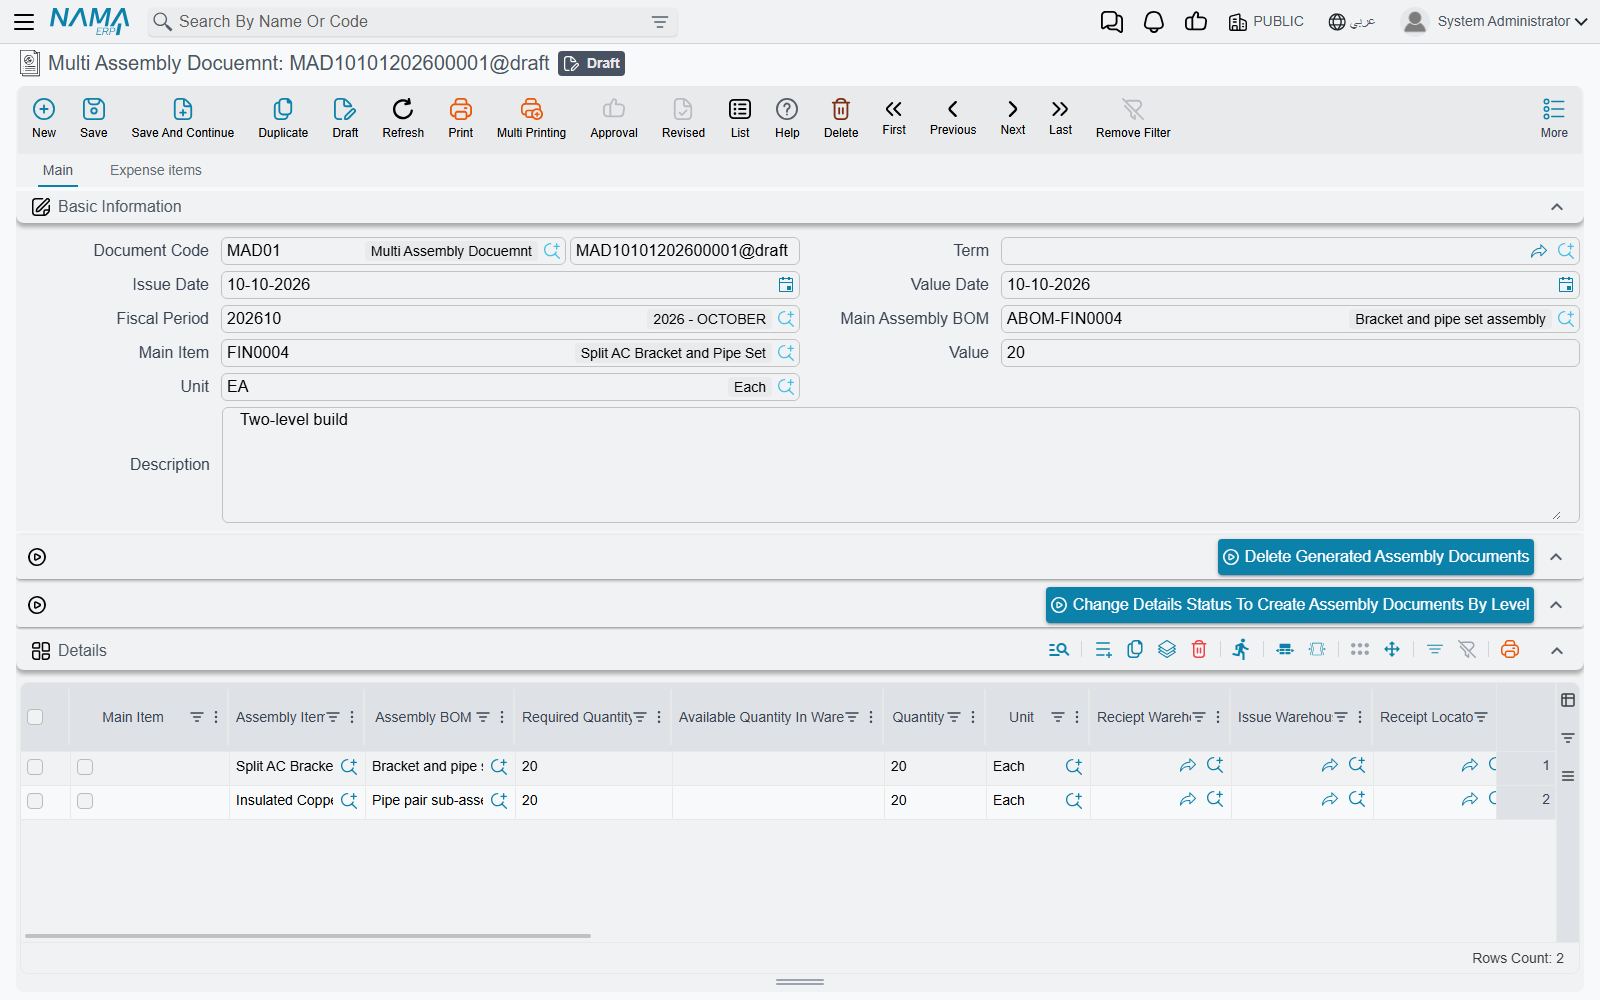Switch to the Main tab

pos(58,170)
